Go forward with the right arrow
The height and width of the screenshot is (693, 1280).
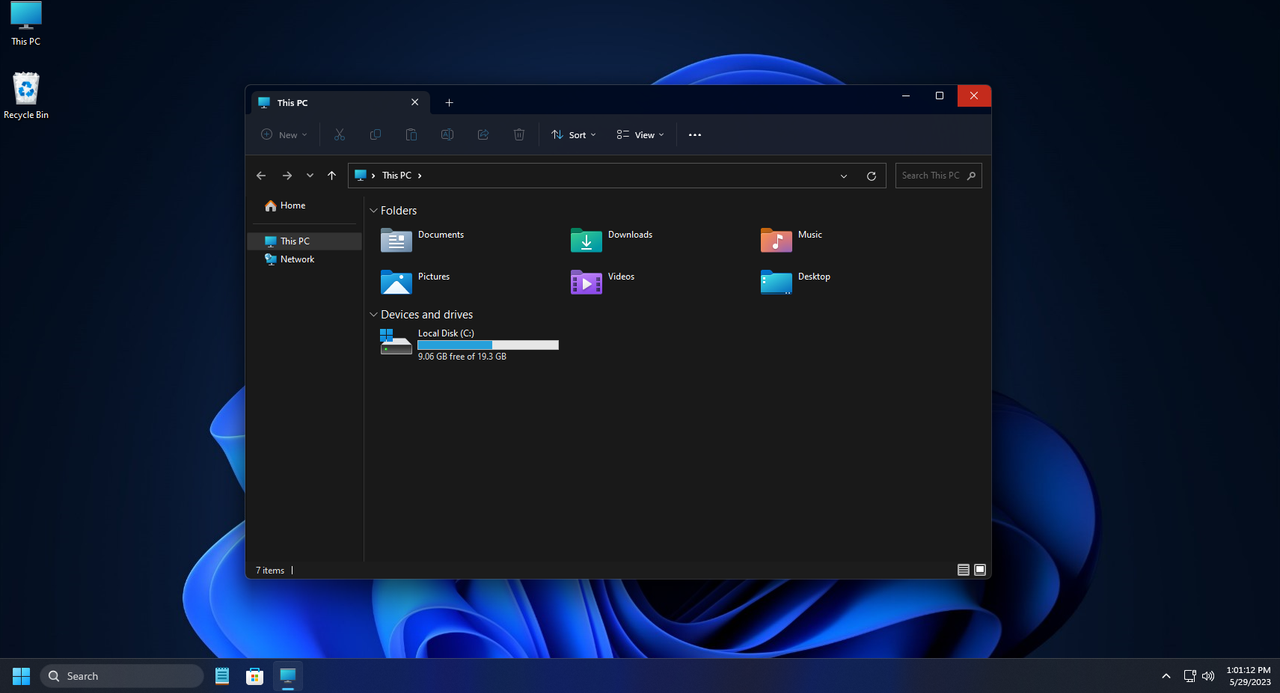click(287, 176)
